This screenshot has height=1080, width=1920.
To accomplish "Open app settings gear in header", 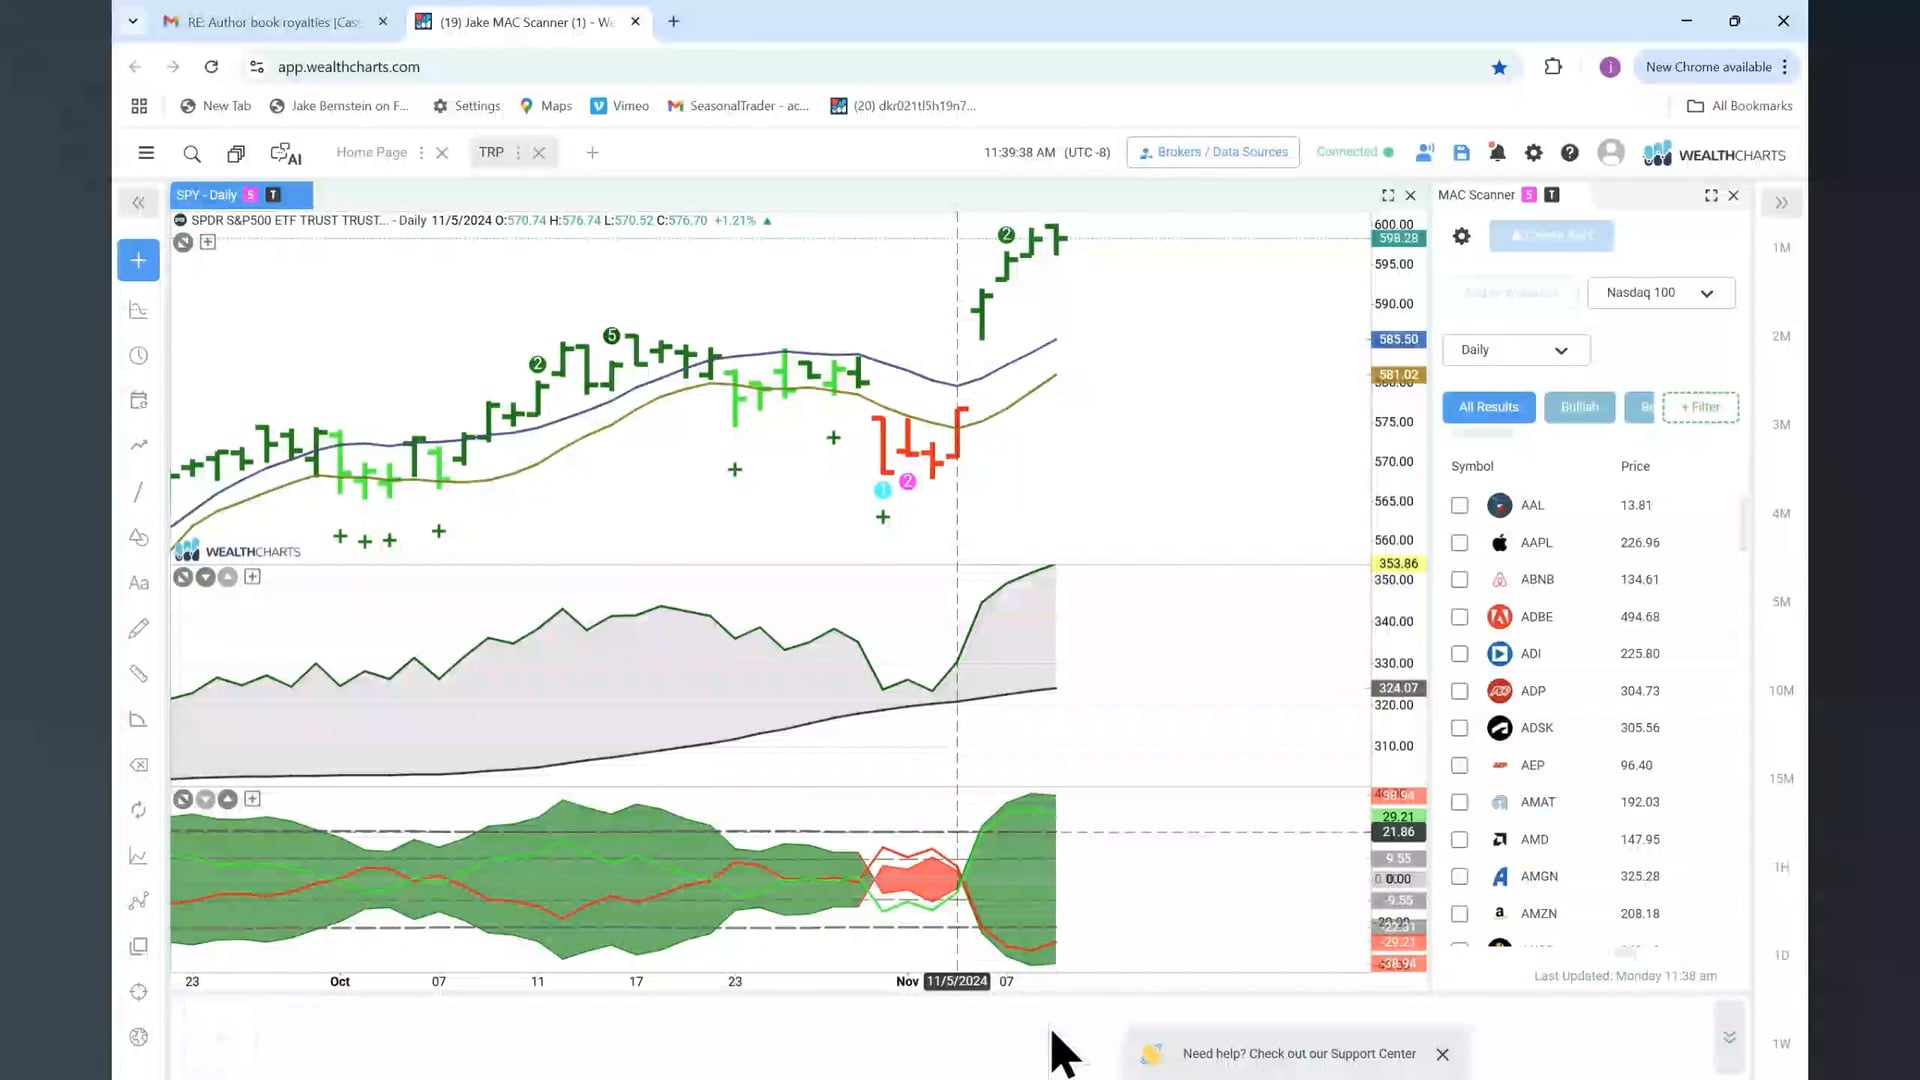I will [x=1533, y=153].
